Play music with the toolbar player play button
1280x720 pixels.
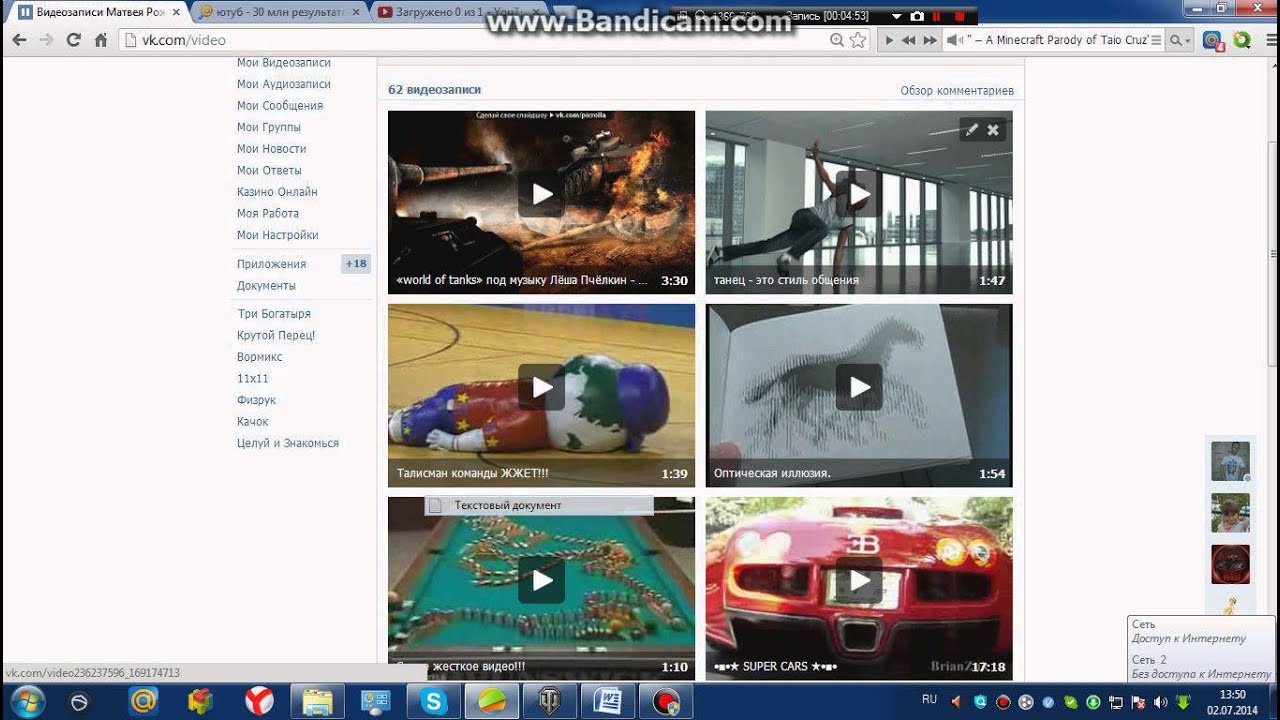point(888,40)
